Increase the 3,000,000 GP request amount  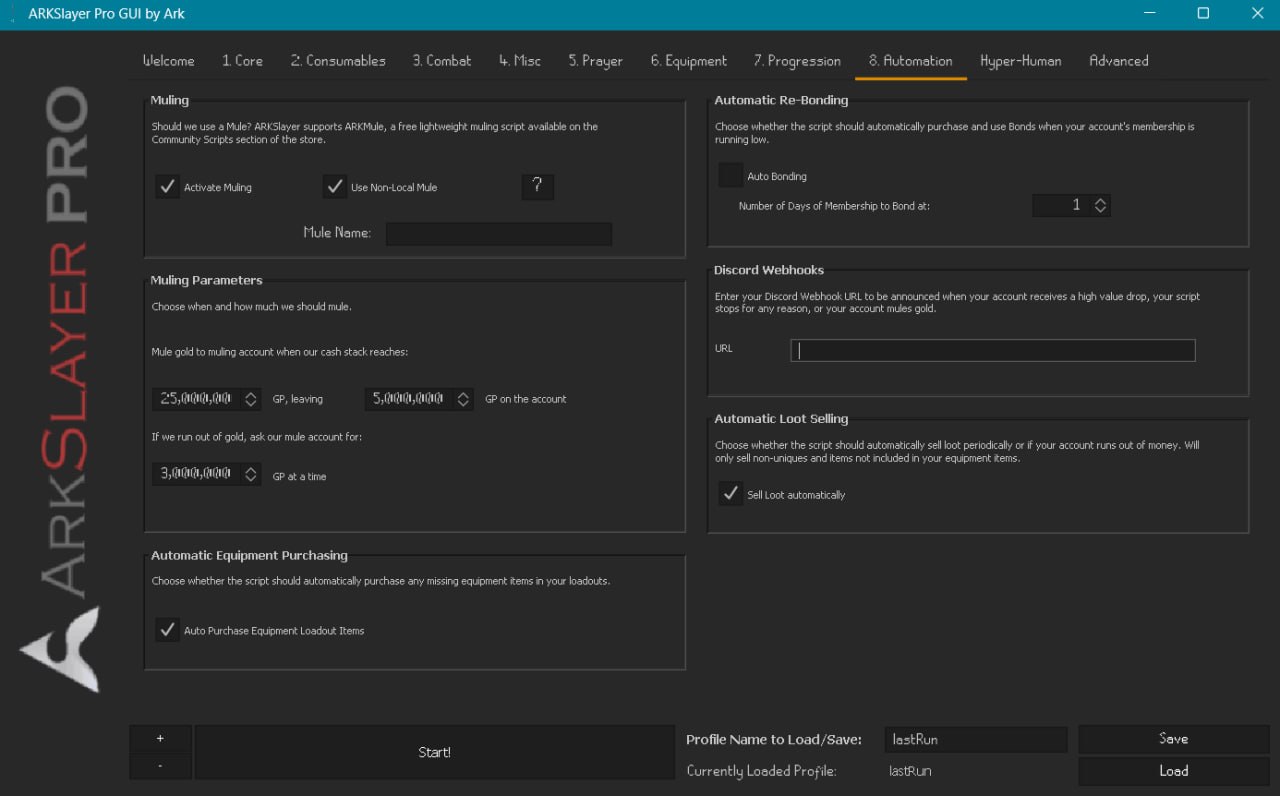pos(251,469)
